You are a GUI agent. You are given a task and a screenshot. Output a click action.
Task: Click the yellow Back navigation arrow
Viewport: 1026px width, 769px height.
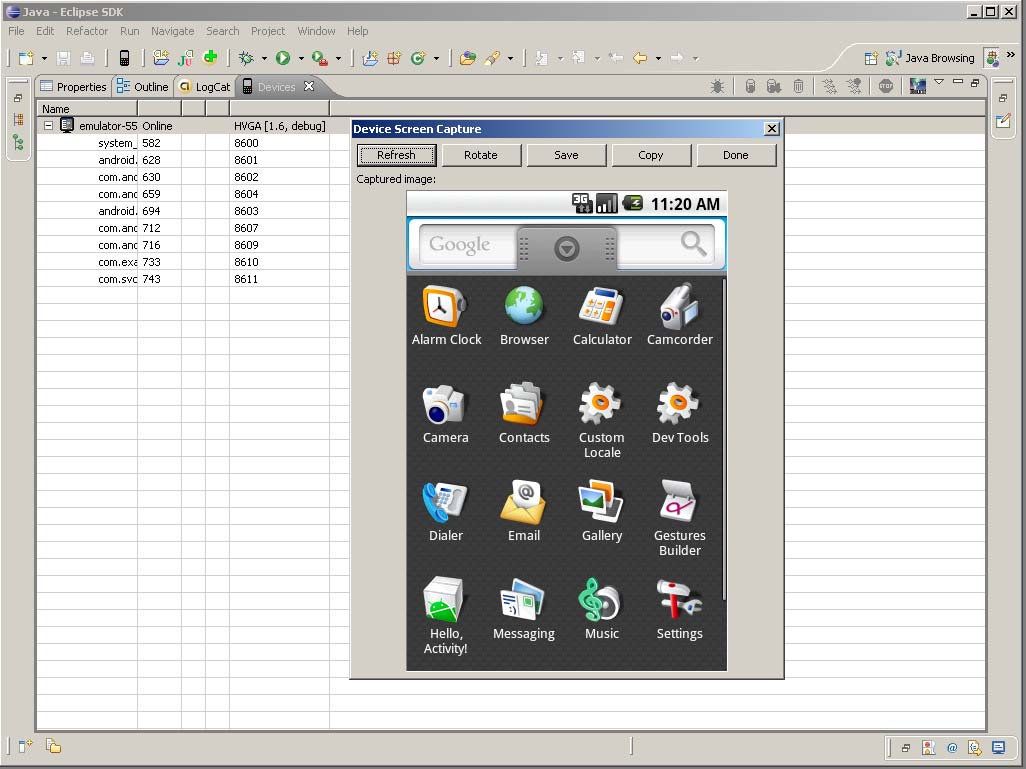tap(640, 58)
